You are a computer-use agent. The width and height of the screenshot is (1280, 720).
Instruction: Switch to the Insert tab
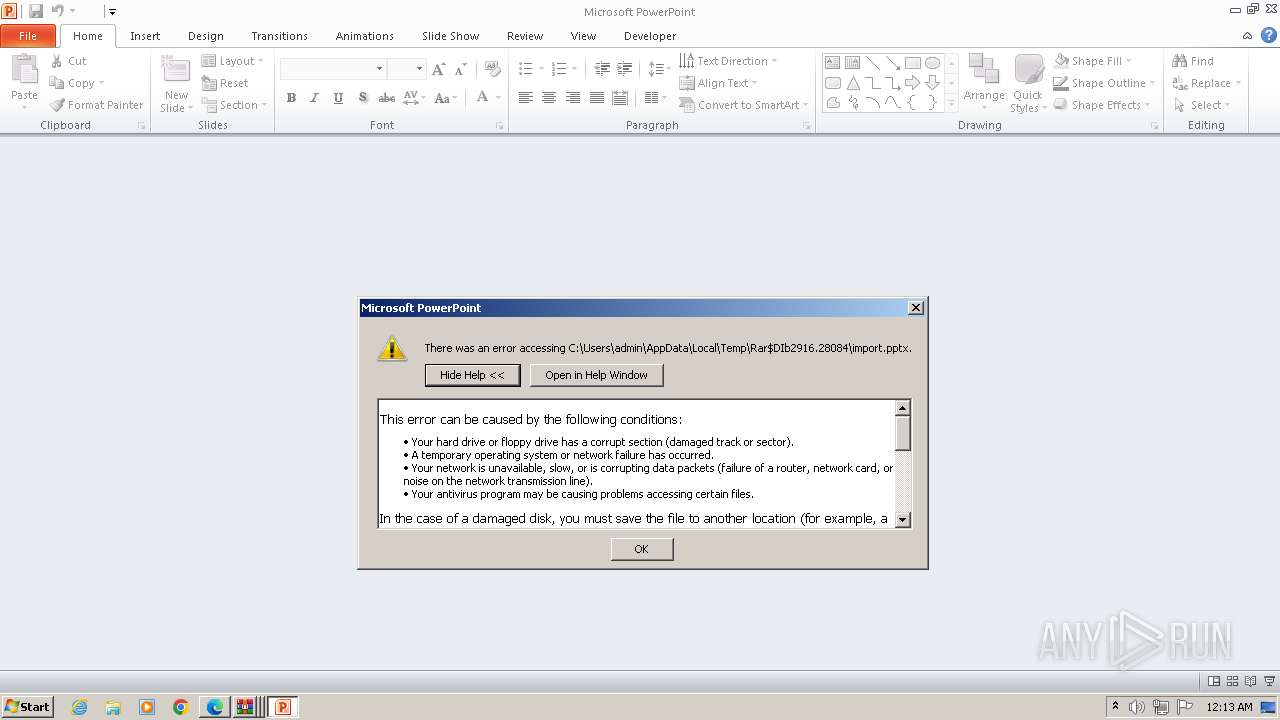(x=145, y=36)
